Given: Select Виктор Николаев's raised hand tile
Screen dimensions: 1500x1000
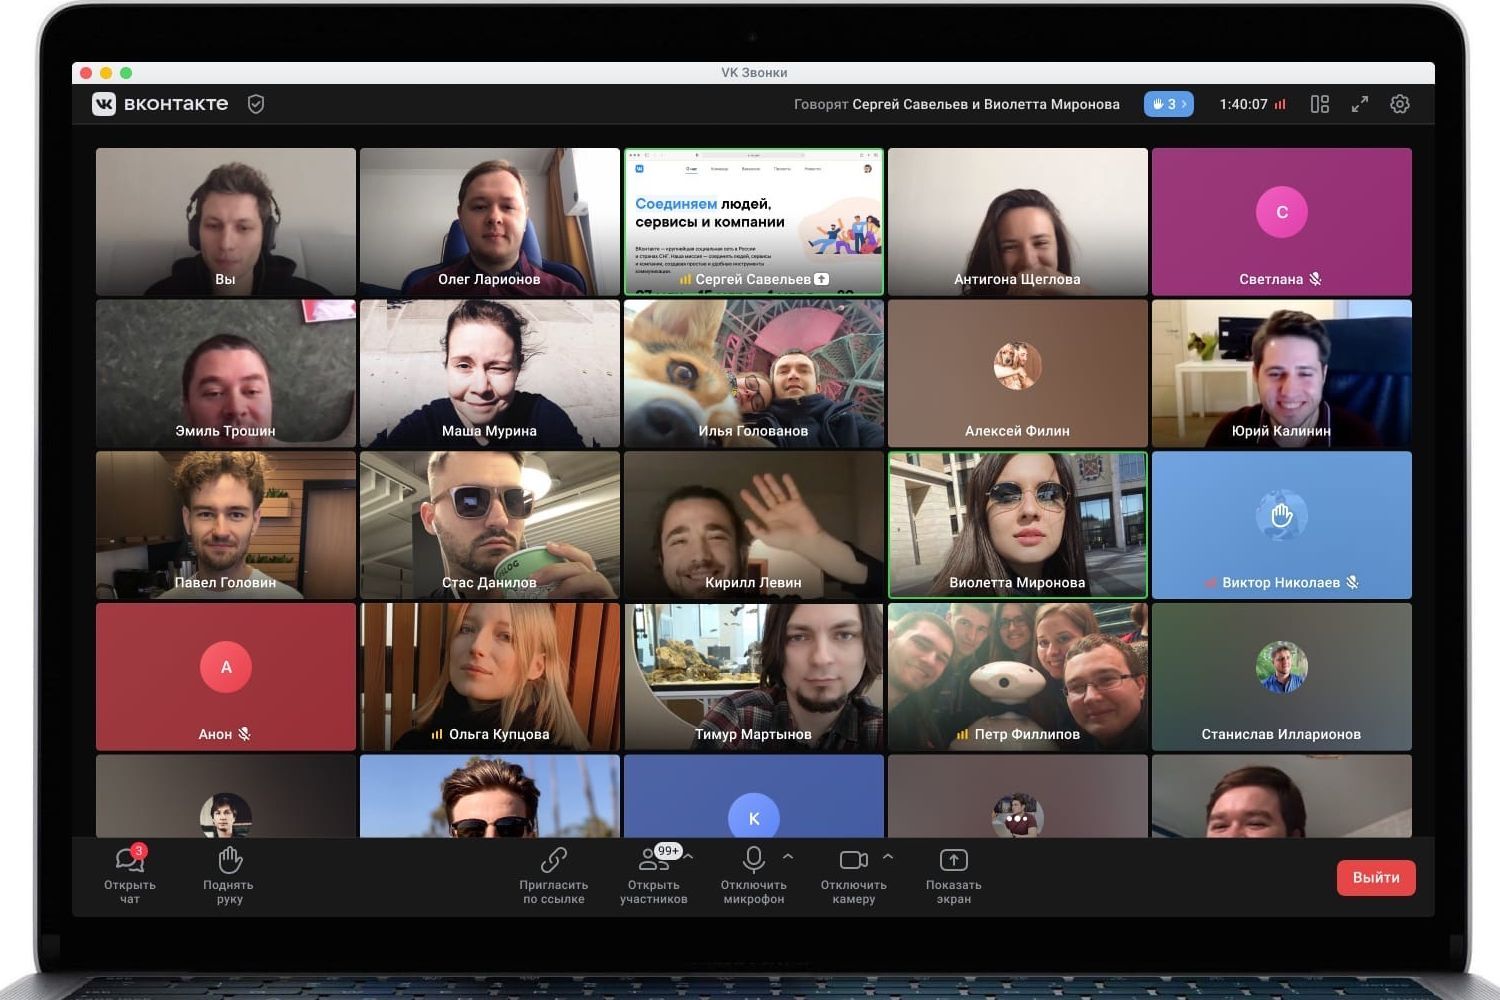Looking at the screenshot, I should click(1281, 524).
